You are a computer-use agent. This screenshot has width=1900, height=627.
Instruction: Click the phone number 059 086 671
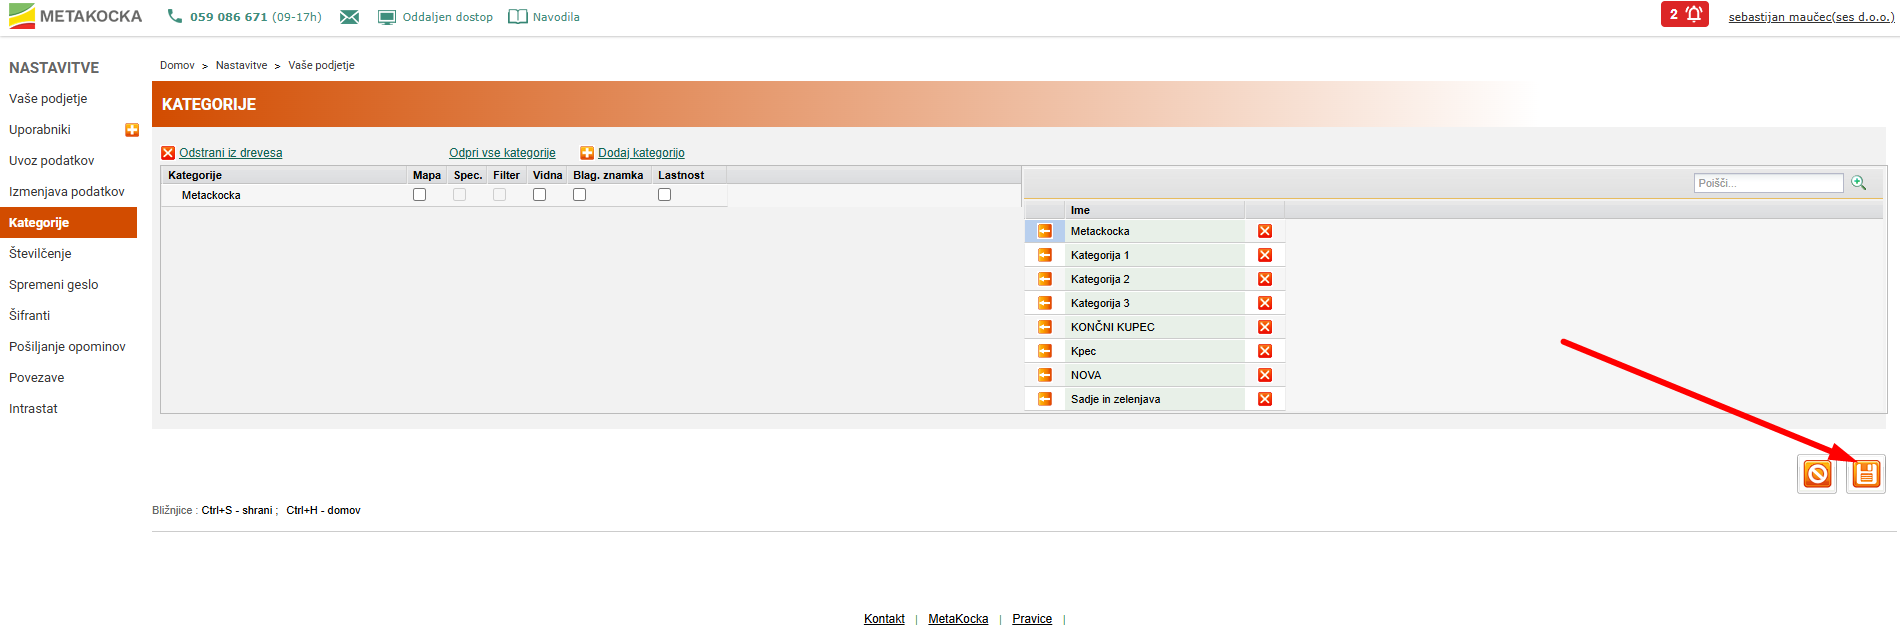coord(229,17)
